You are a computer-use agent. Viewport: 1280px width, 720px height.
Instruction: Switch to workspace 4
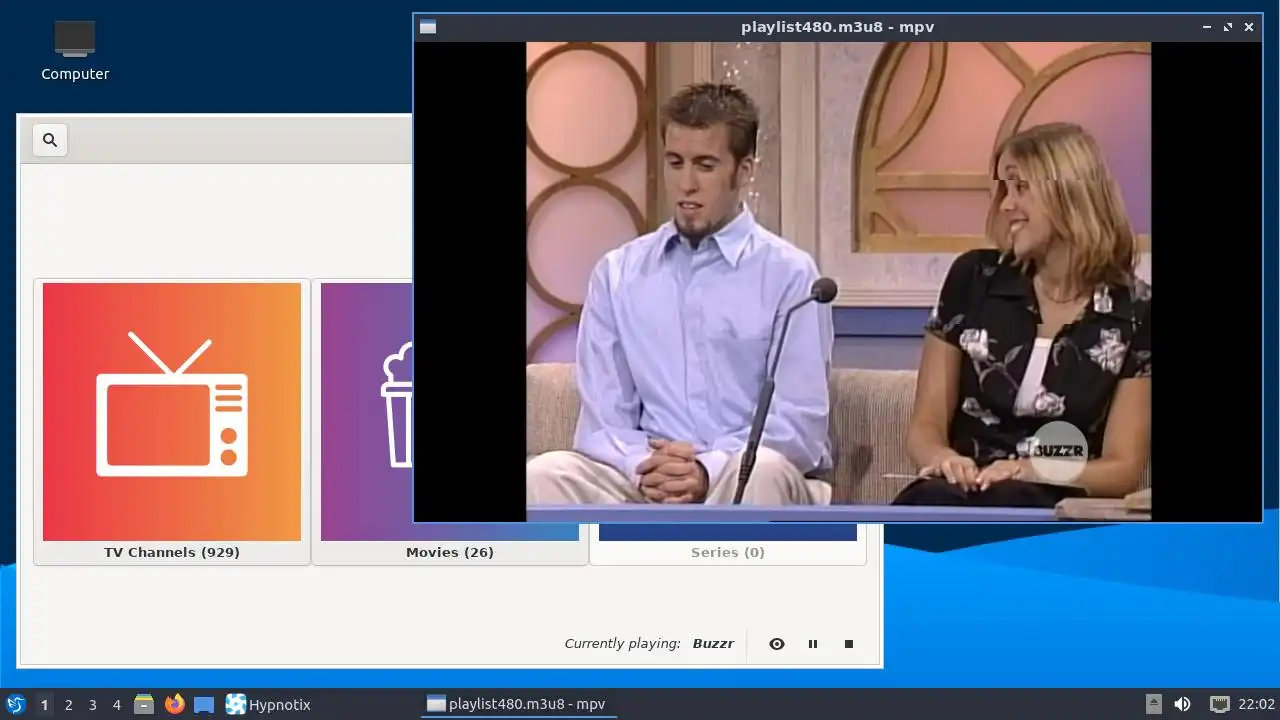click(x=117, y=705)
